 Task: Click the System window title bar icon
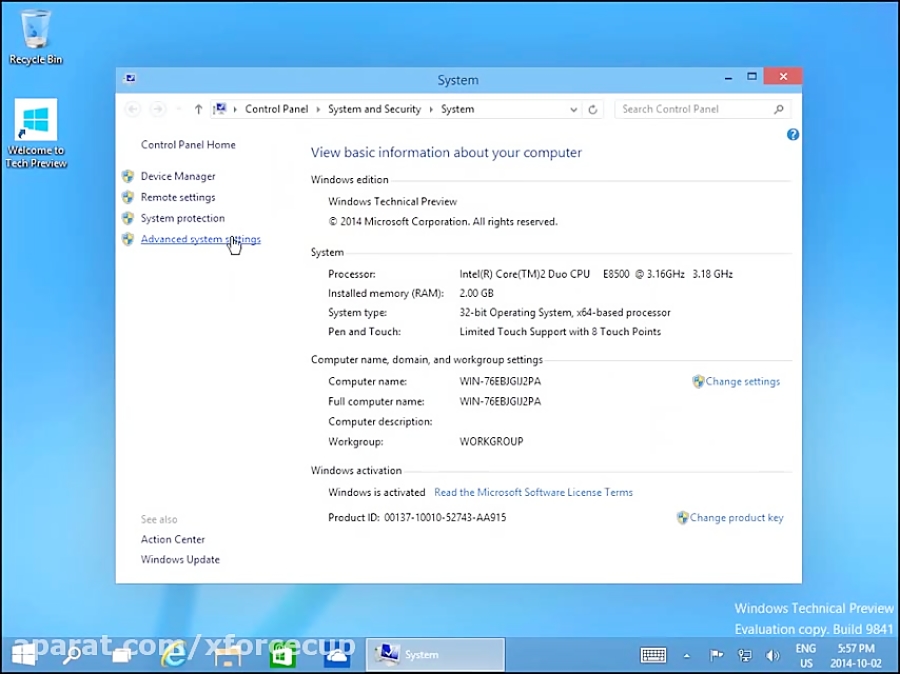(x=130, y=79)
